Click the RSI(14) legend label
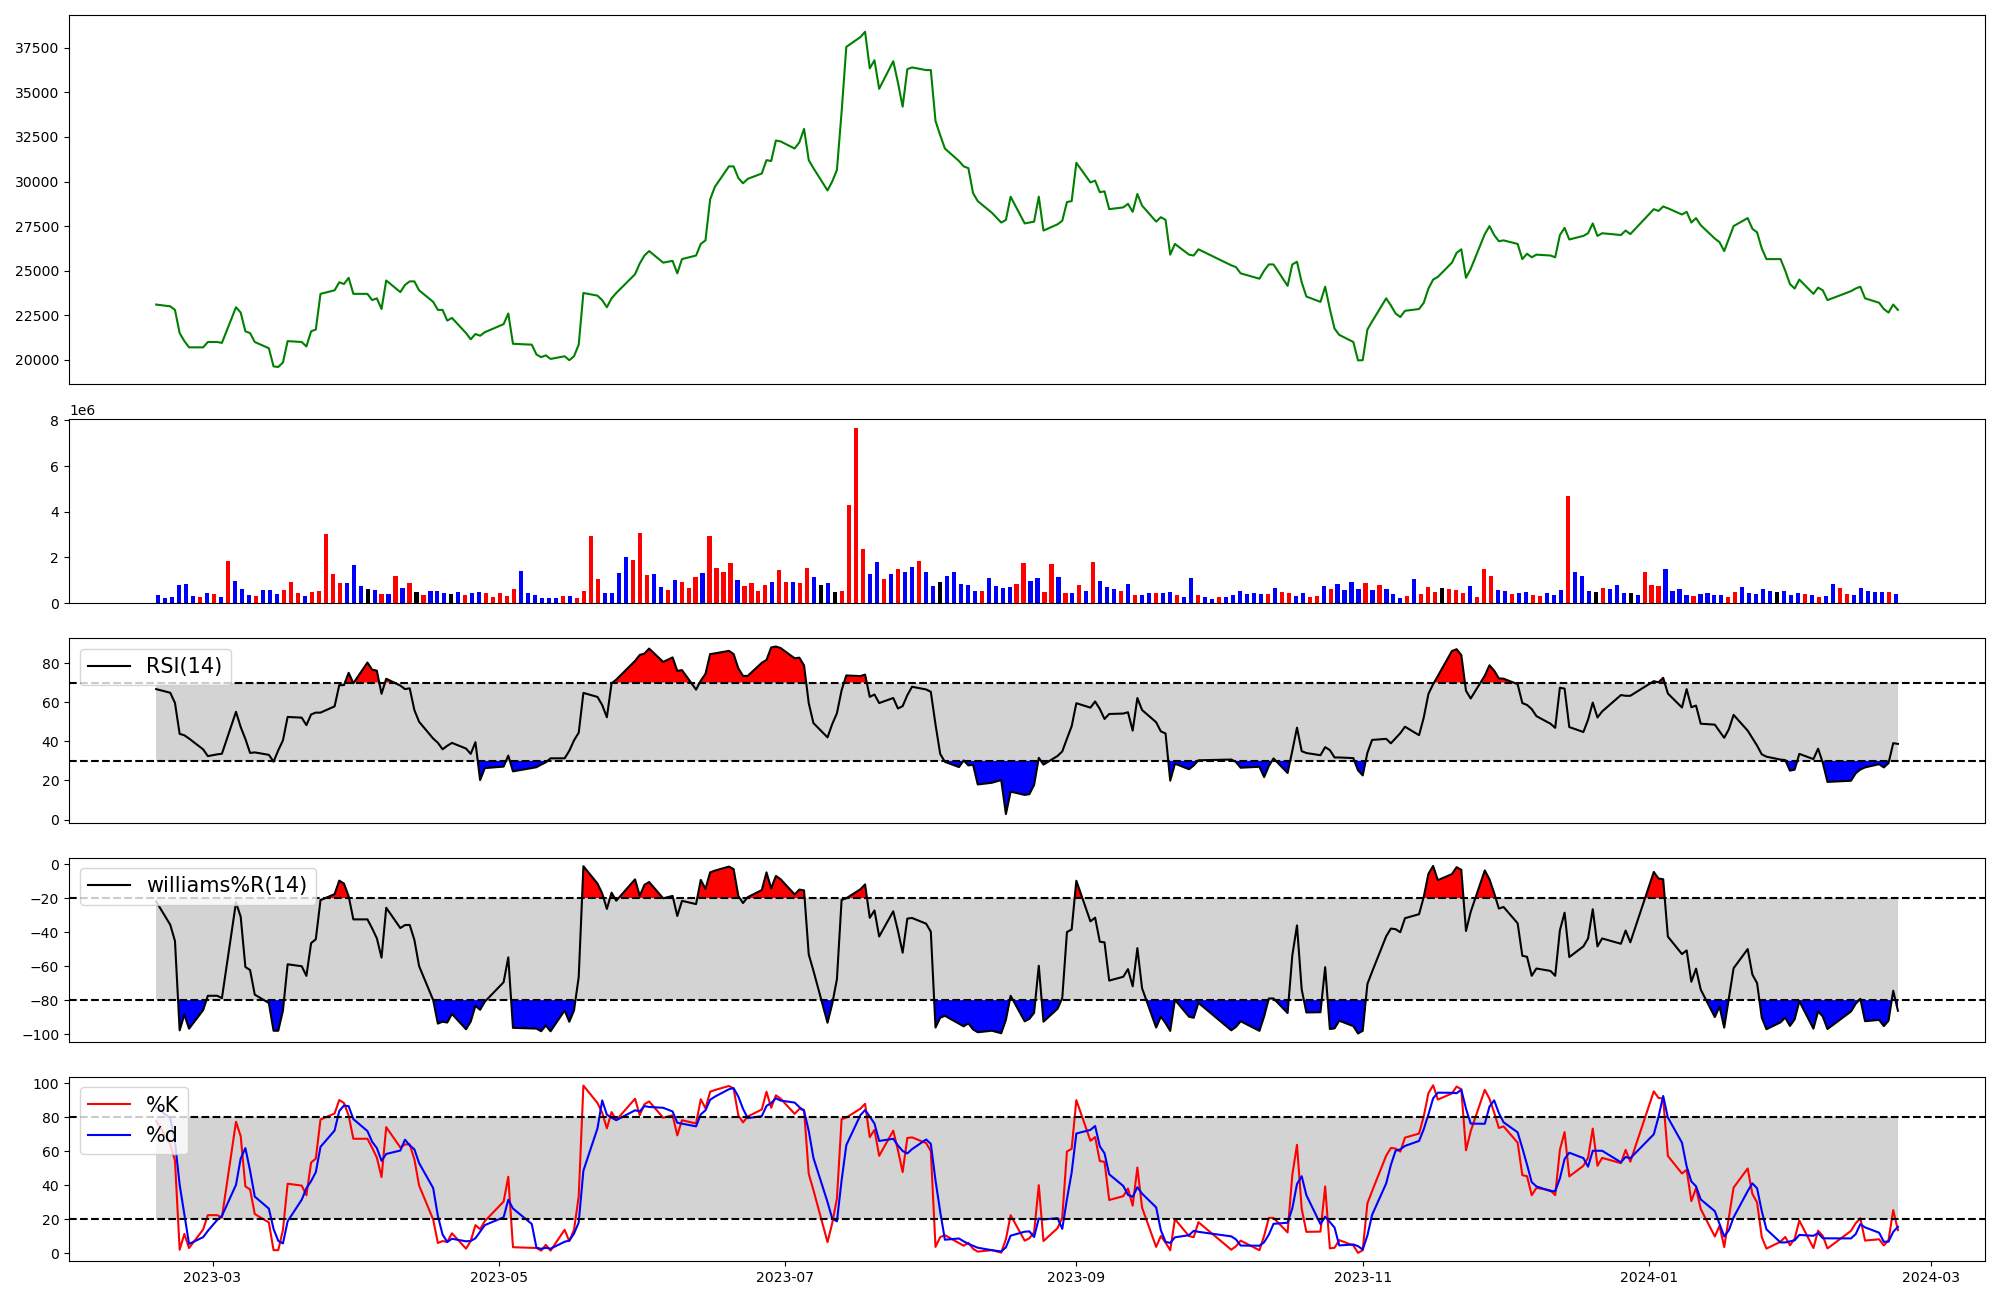This screenshot has width=2000, height=1300. click(x=184, y=666)
